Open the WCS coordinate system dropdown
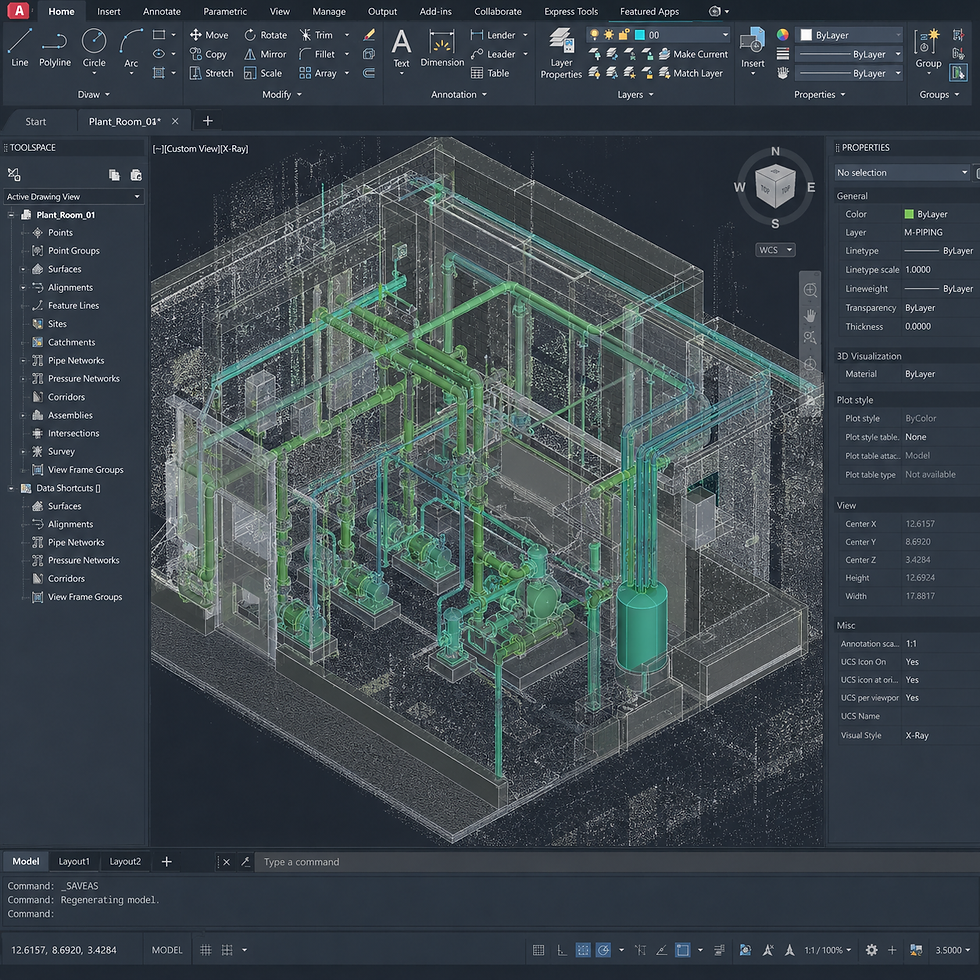This screenshot has height=980, width=980. [776, 250]
